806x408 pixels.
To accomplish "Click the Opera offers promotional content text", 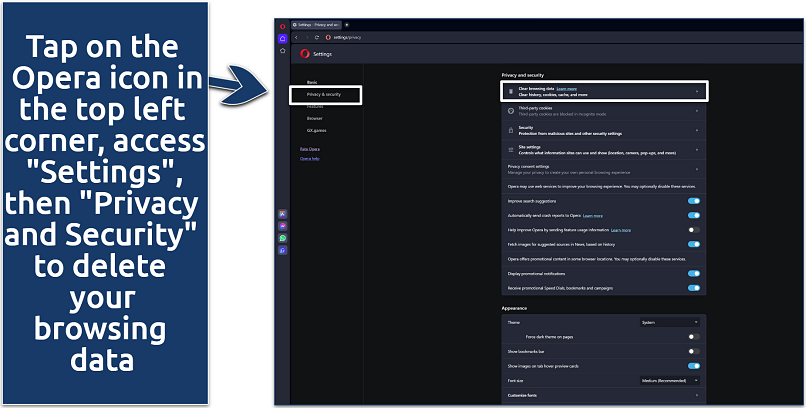I will (x=596, y=259).
